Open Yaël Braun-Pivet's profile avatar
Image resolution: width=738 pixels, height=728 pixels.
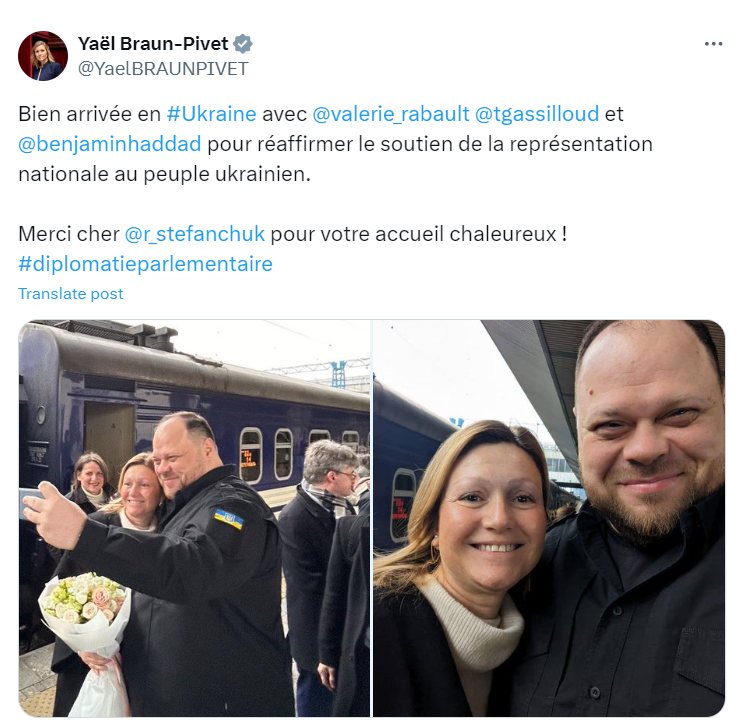(43, 56)
